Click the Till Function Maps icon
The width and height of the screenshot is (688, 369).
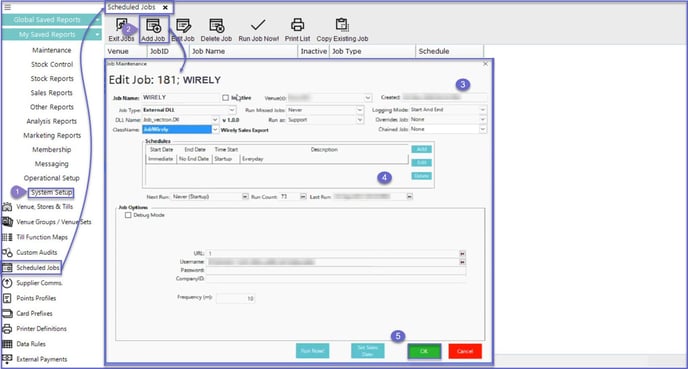point(7,237)
